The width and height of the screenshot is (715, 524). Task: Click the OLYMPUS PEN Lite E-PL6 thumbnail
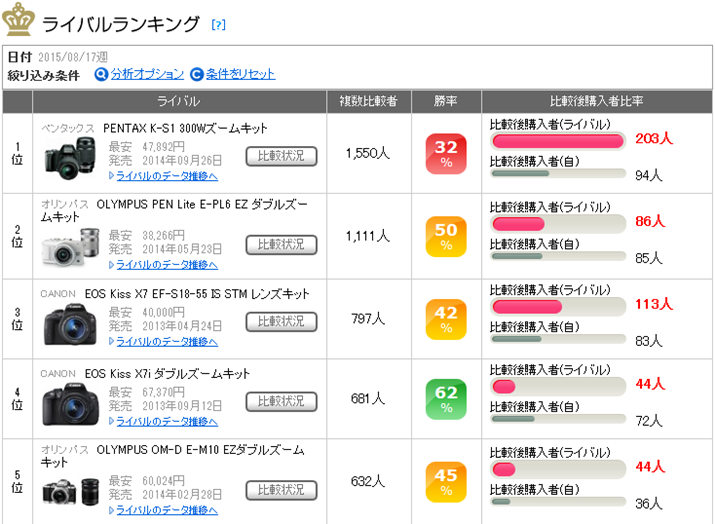tap(70, 244)
